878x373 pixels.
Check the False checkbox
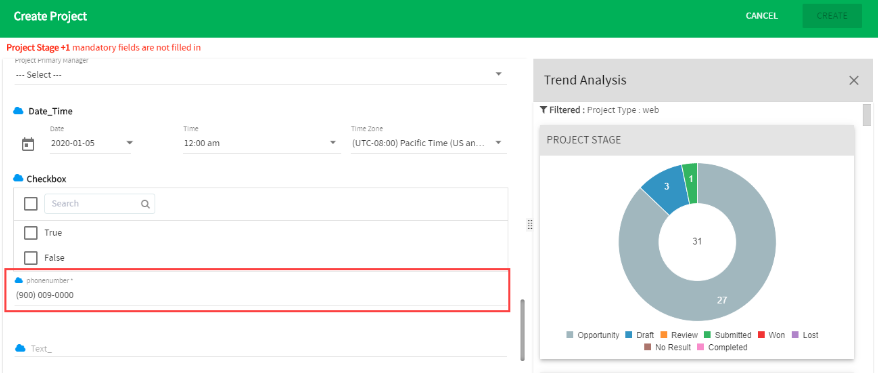click(x=30, y=258)
